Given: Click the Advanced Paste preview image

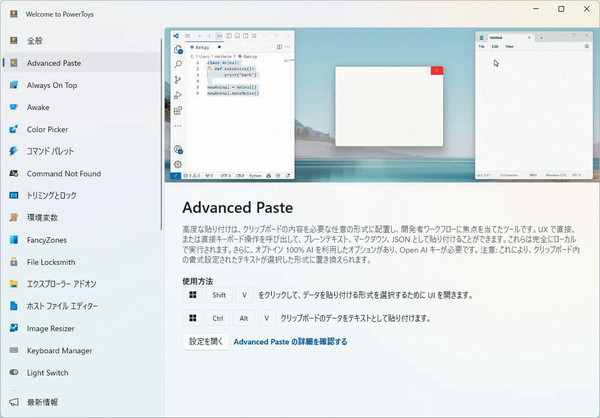Looking at the screenshot, I should tap(382, 105).
